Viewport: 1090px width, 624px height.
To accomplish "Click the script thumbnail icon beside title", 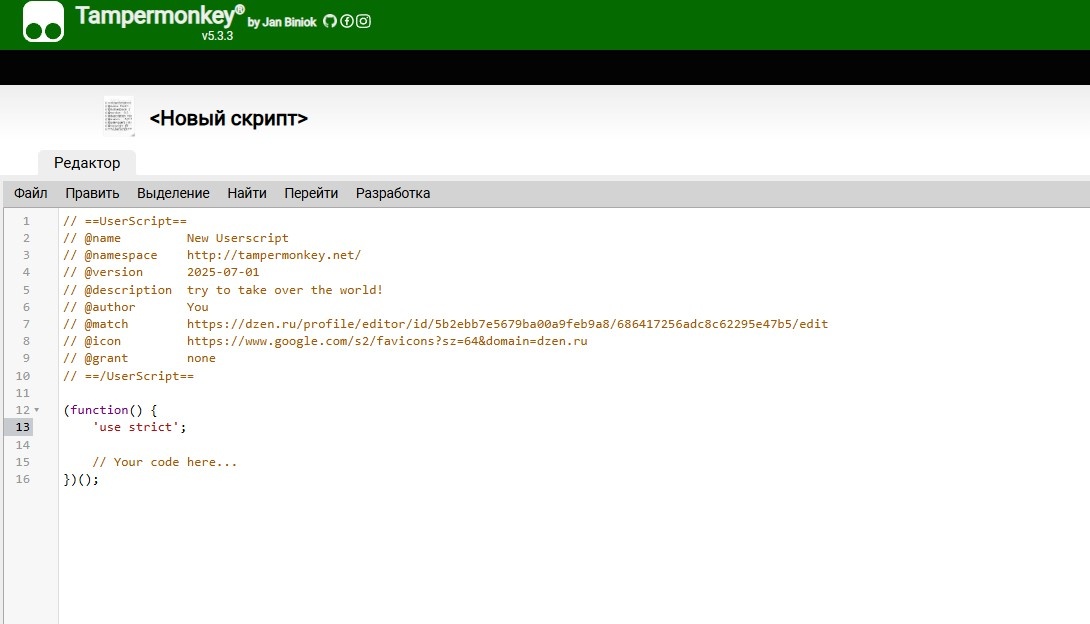I will [x=119, y=116].
